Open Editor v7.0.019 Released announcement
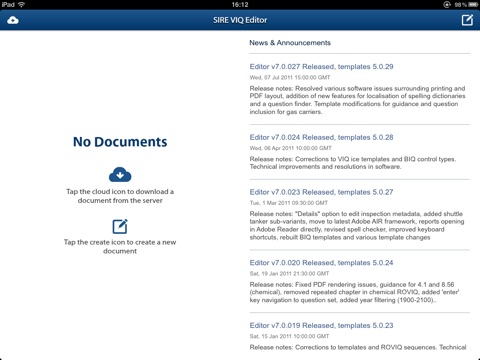The image size is (480, 360). pos(321,325)
